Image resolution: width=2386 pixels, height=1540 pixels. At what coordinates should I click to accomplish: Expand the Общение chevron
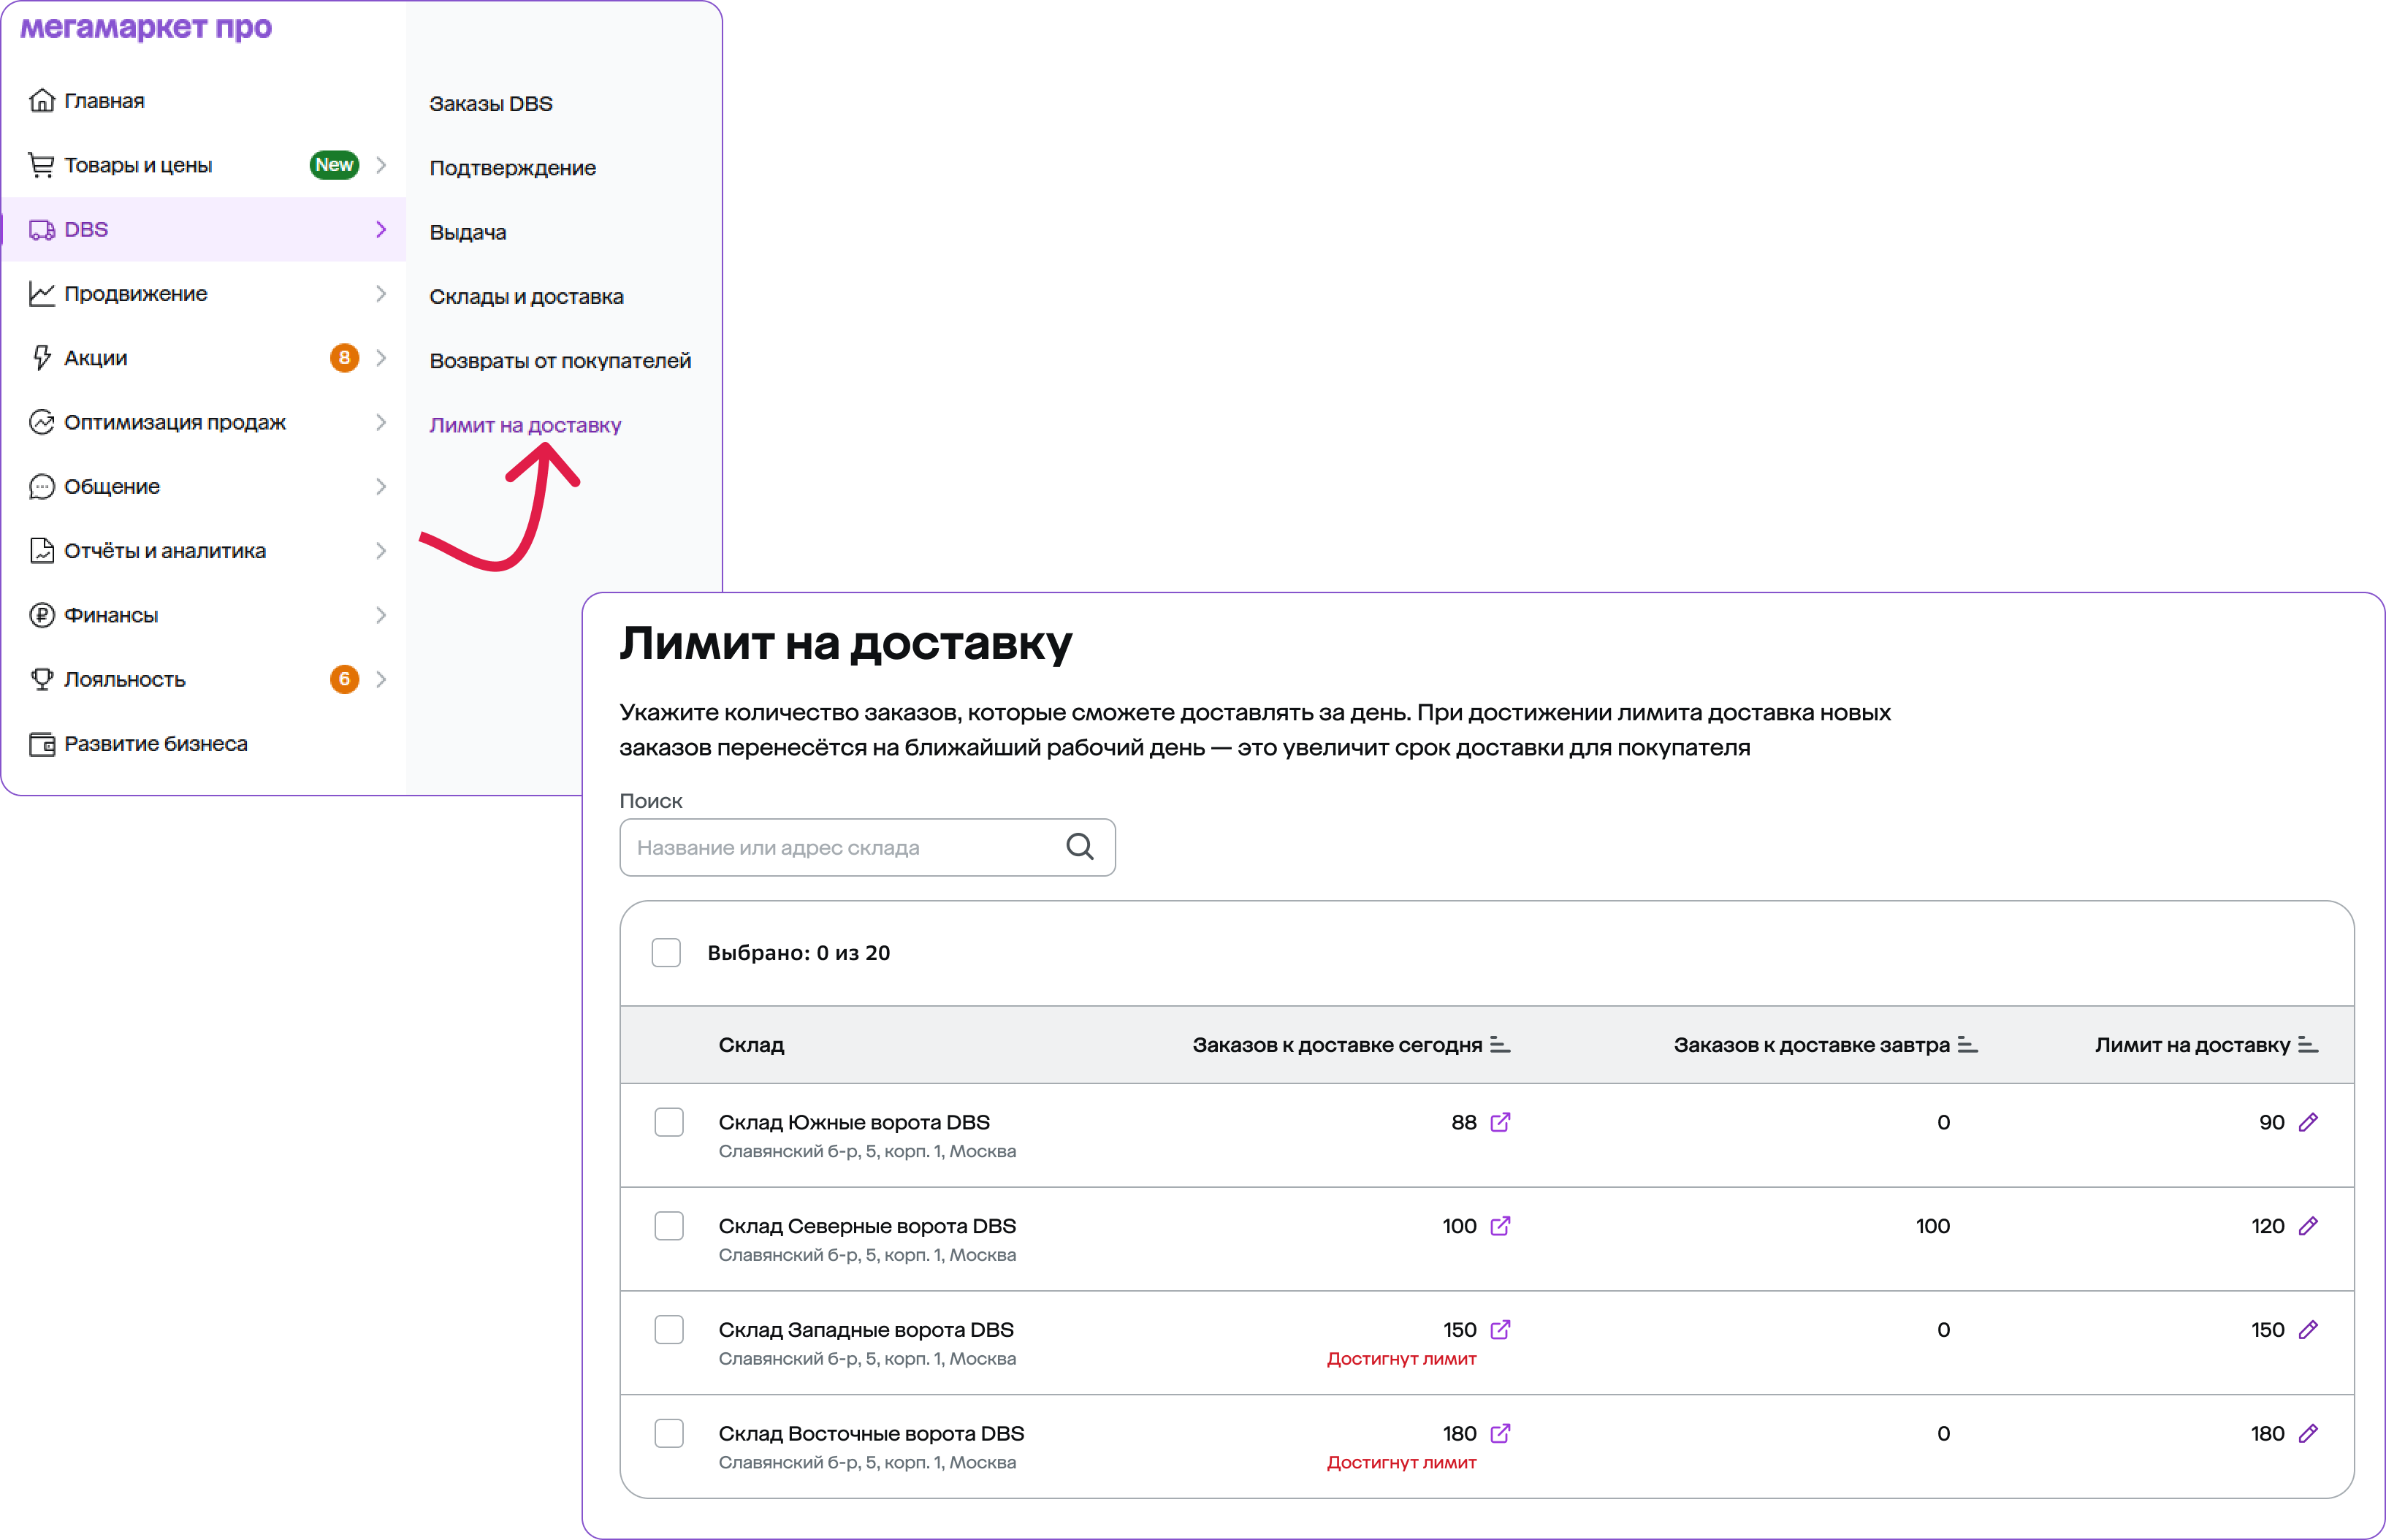point(381,486)
